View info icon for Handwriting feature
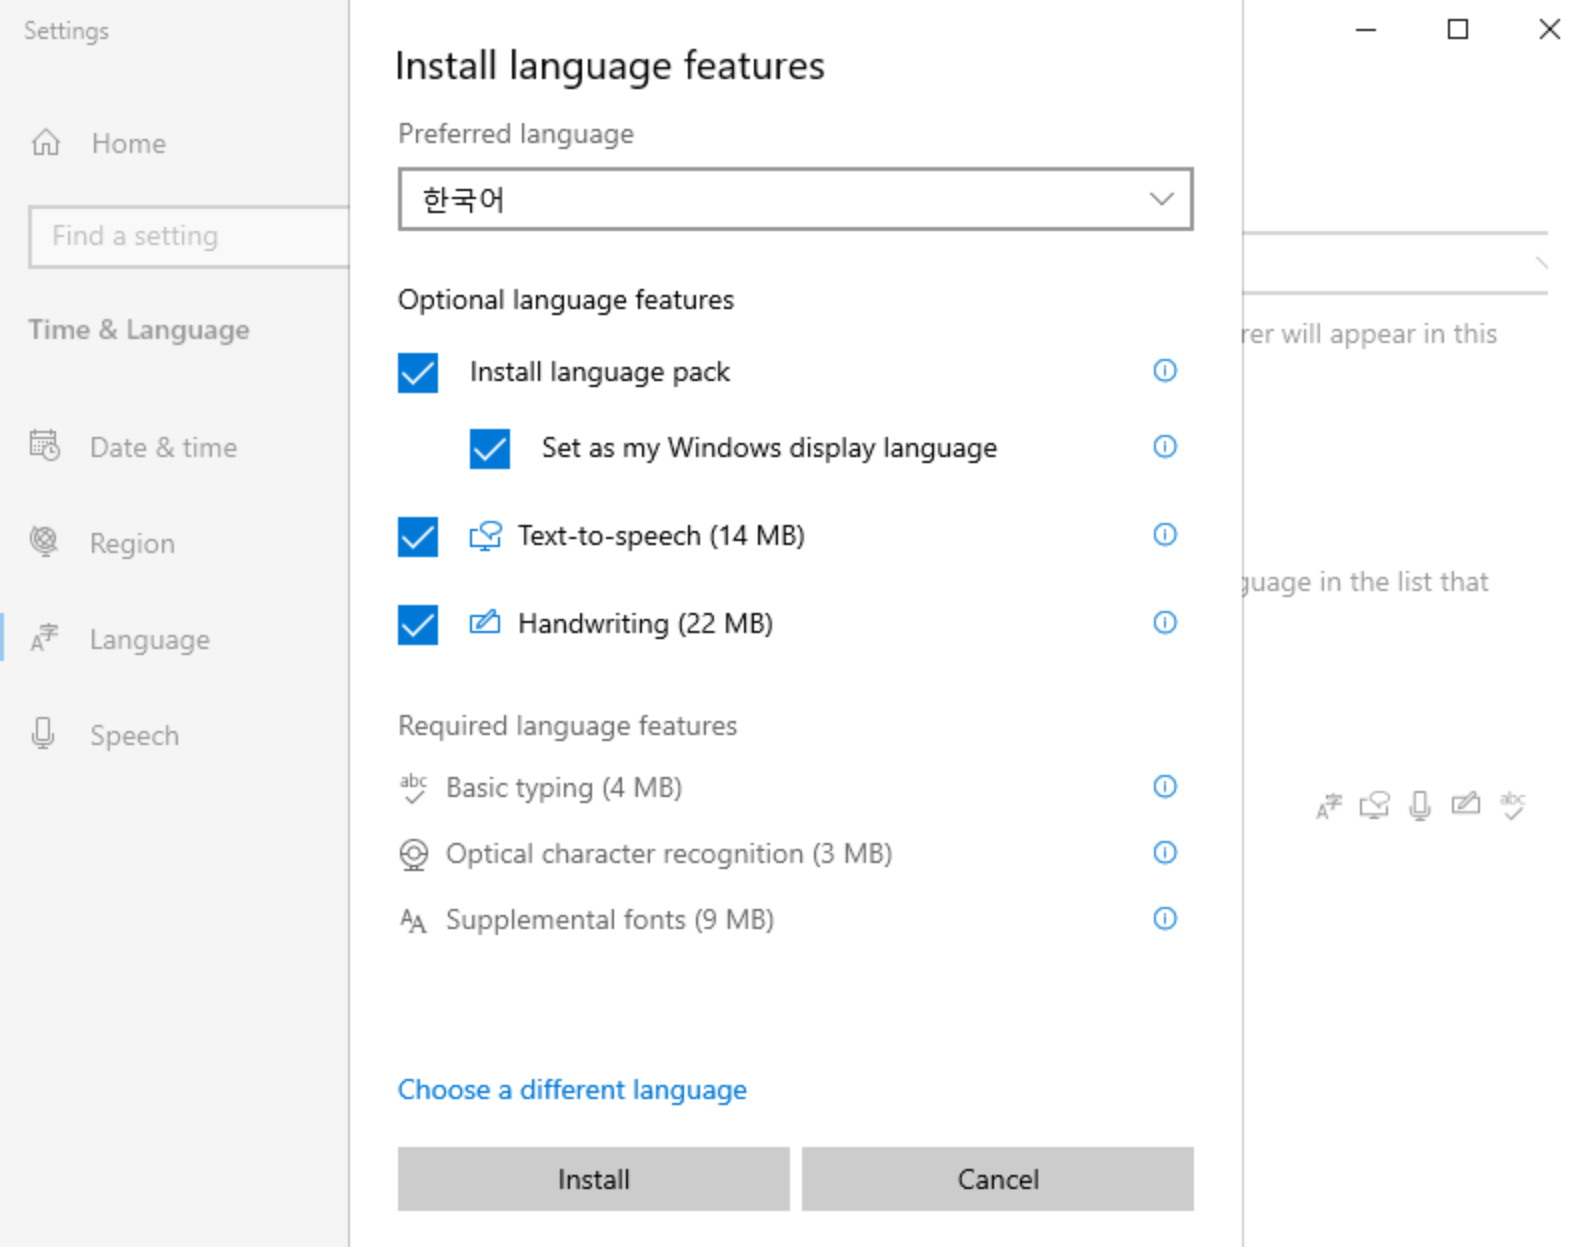The height and width of the screenshot is (1247, 1584). 1165,623
